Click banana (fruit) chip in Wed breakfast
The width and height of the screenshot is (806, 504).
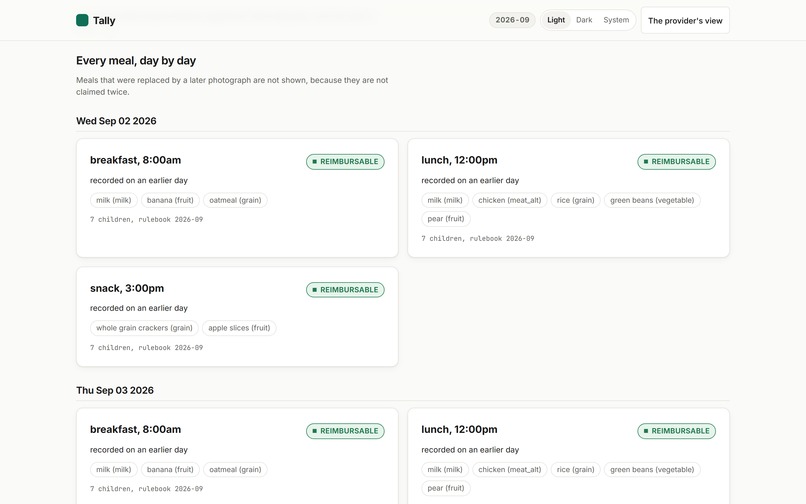click(x=170, y=200)
